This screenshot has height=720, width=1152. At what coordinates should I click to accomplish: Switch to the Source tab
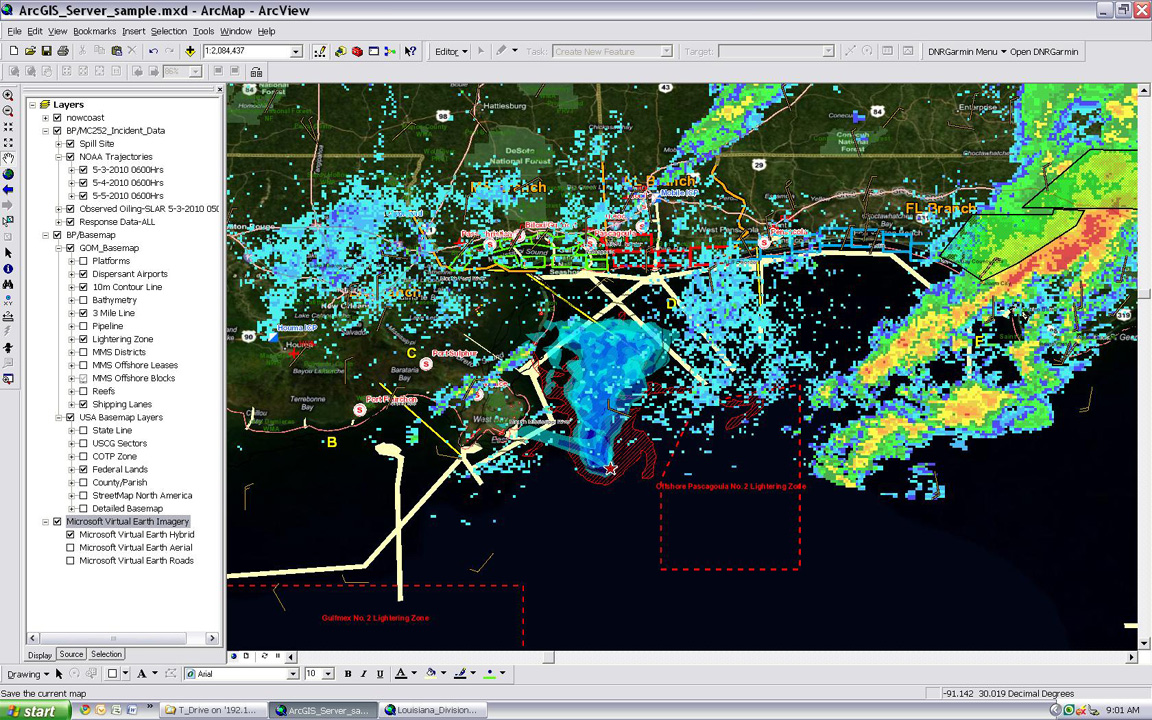[x=71, y=654]
